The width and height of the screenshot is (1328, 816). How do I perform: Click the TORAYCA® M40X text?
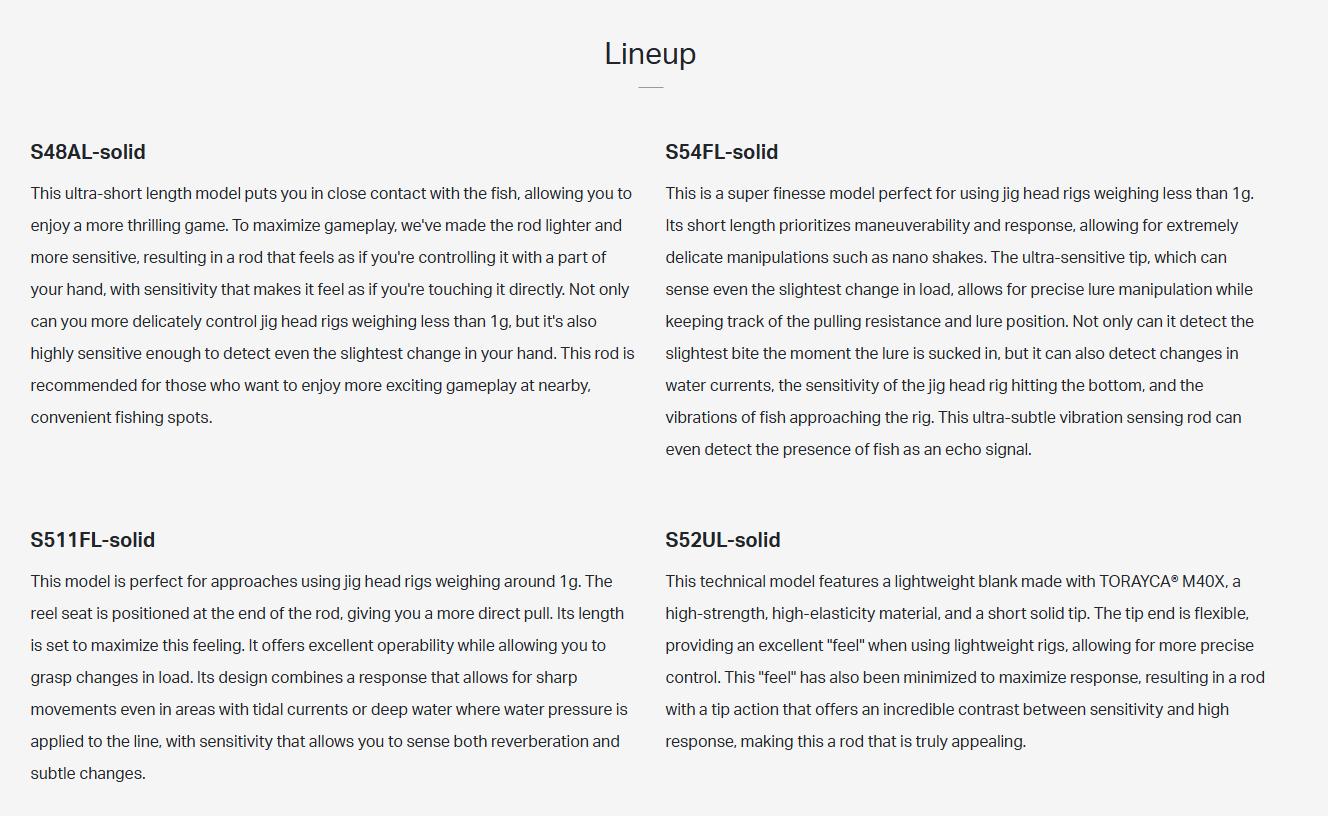[x=1164, y=581]
